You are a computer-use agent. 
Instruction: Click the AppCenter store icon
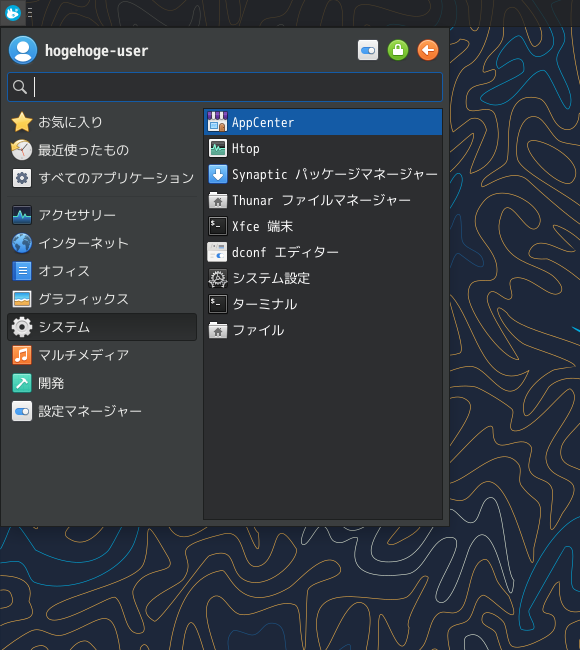coord(218,122)
